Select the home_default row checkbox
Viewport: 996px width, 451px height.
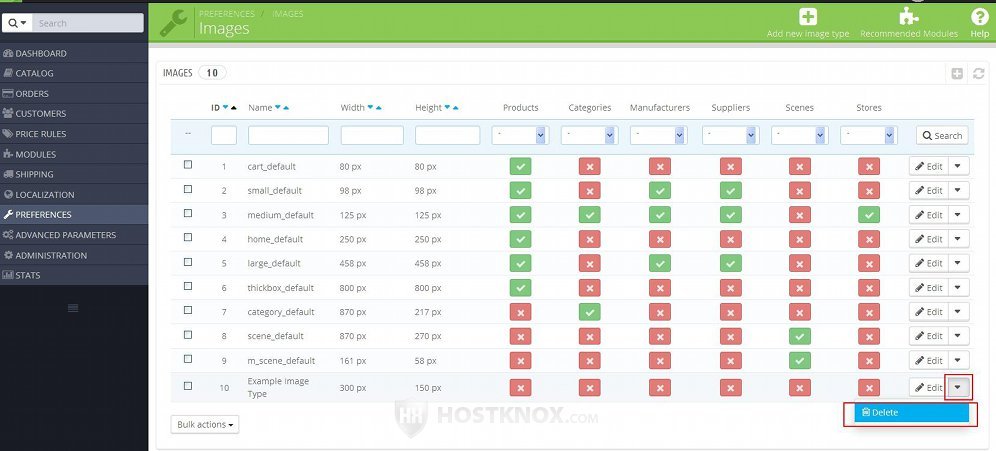pos(188,237)
